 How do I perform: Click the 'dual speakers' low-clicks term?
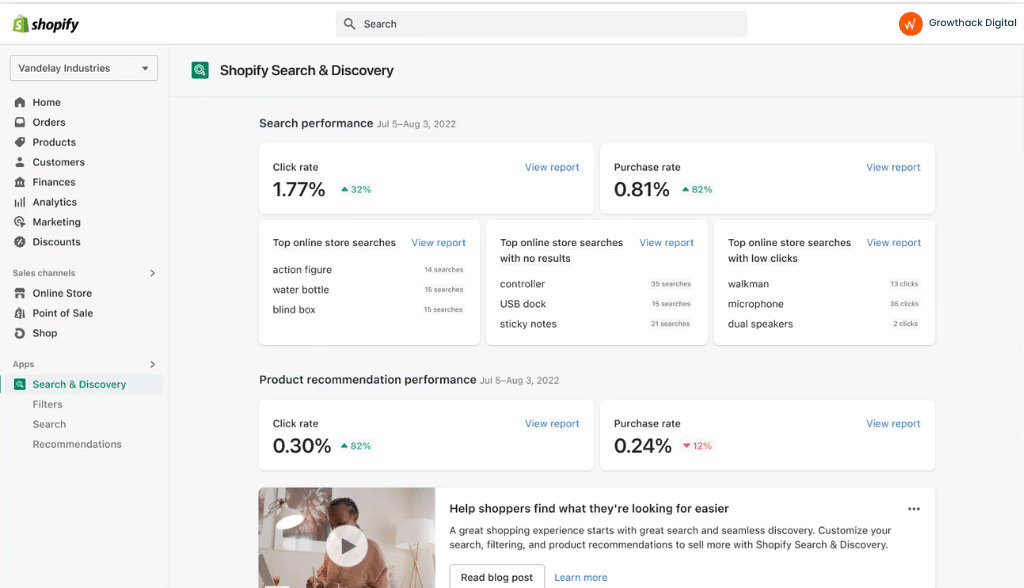761,324
